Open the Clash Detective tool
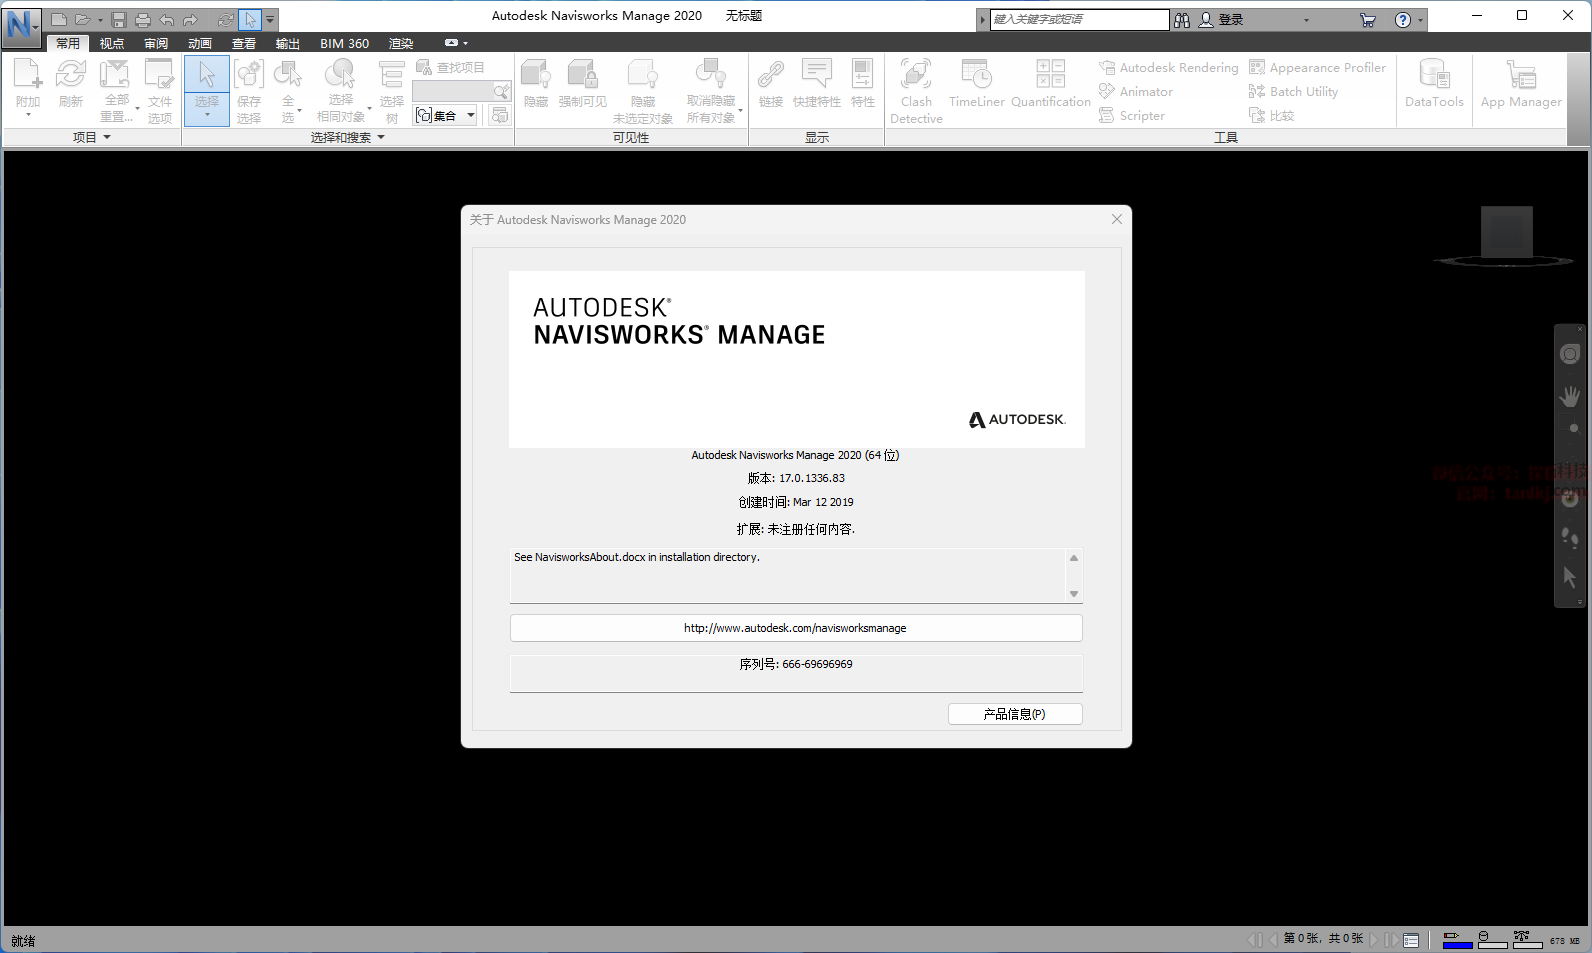The height and width of the screenshot is (953, 1592). click(916, 90)
